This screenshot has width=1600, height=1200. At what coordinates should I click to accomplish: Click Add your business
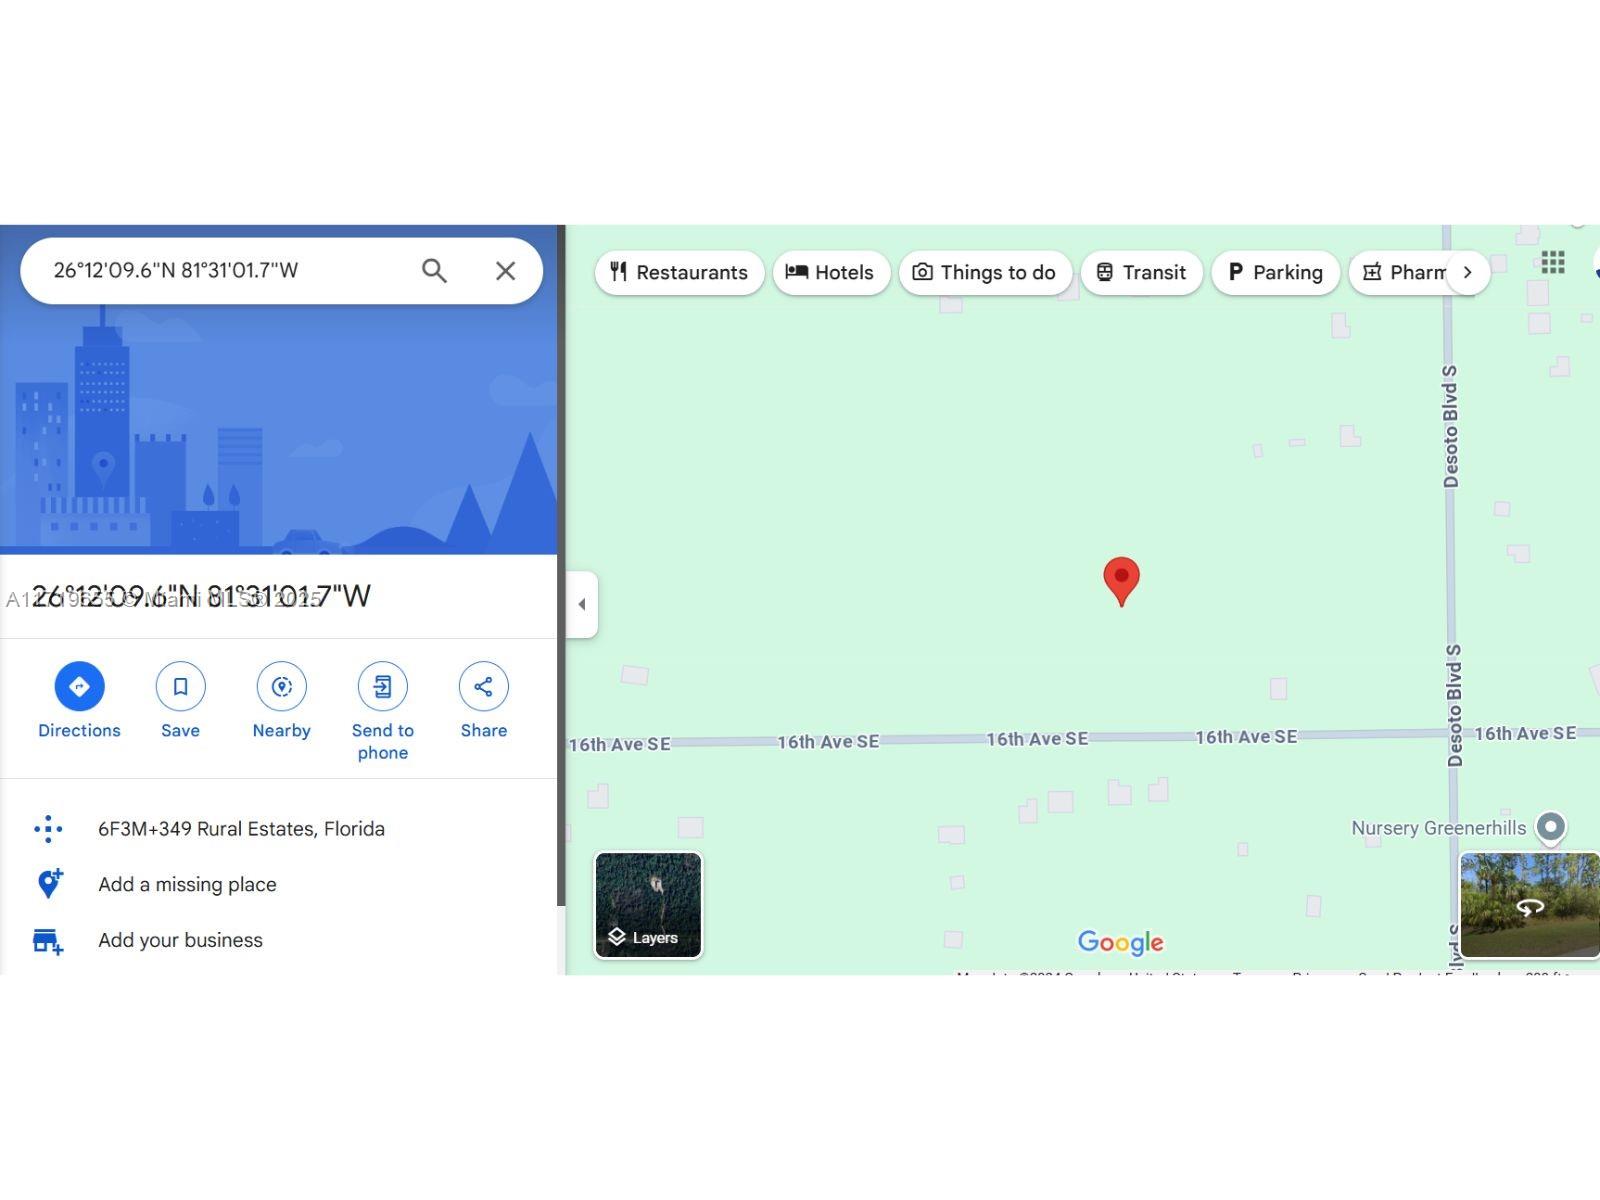[x=180, y=940]
